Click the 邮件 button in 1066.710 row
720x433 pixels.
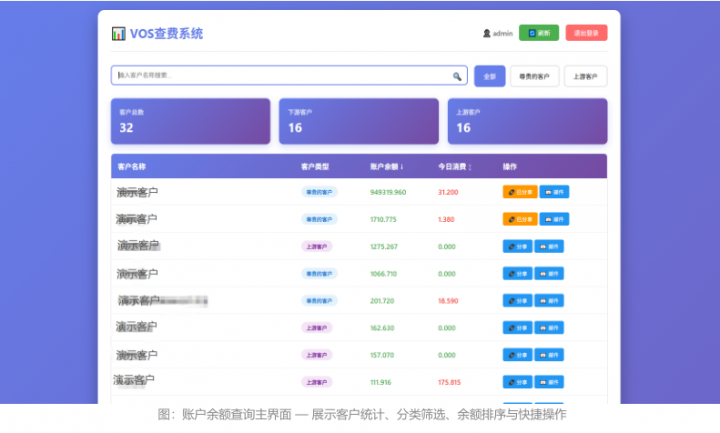coord(549,274)
